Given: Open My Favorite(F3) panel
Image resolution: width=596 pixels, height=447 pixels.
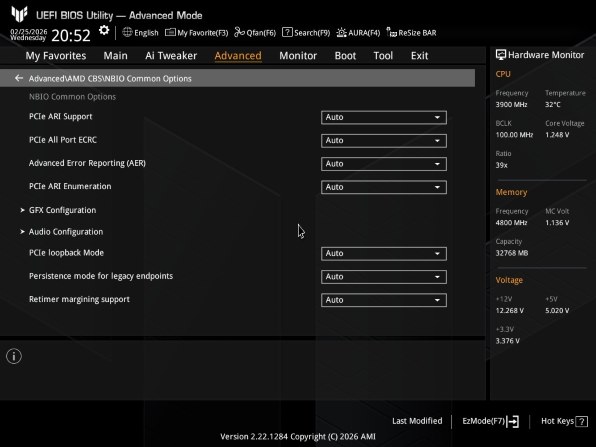Looking at the screenshot, I should point(197,33).
